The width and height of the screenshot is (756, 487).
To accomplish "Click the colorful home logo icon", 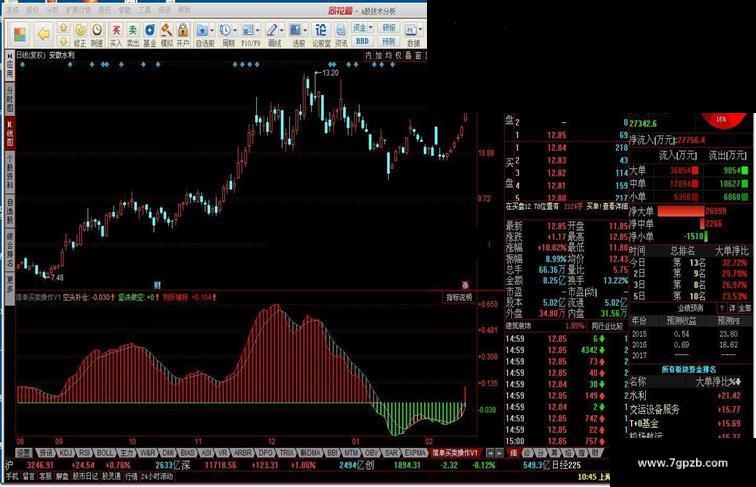I will [x=20, y=35].
